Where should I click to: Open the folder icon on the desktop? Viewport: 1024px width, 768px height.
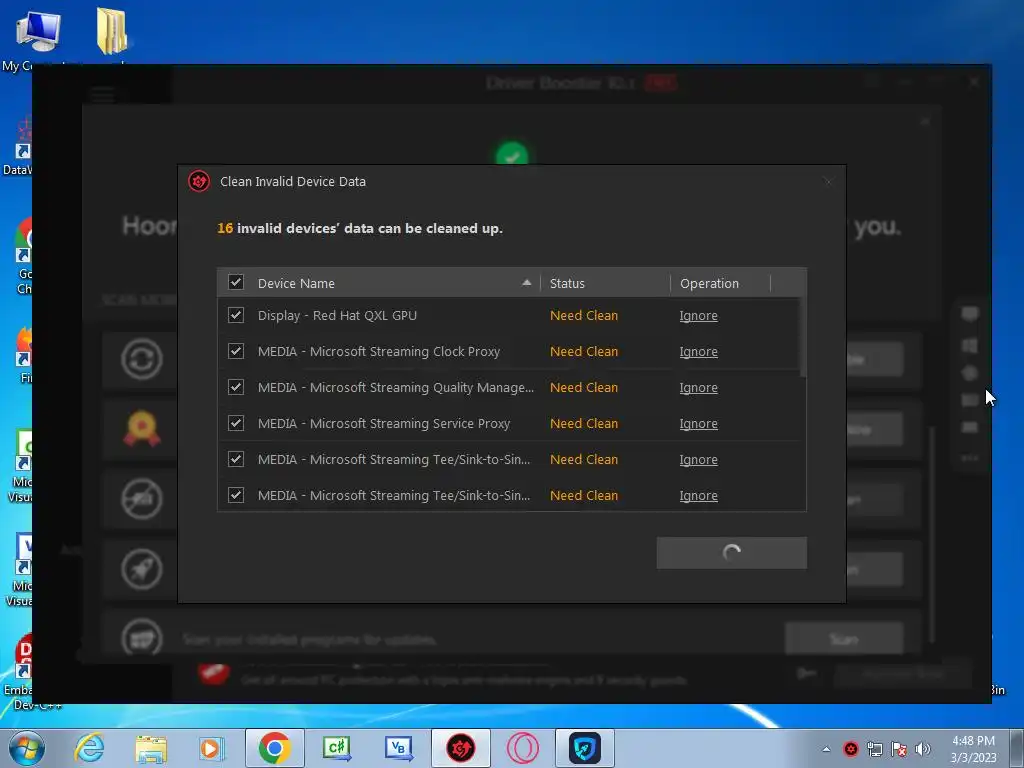pos(112,31)
